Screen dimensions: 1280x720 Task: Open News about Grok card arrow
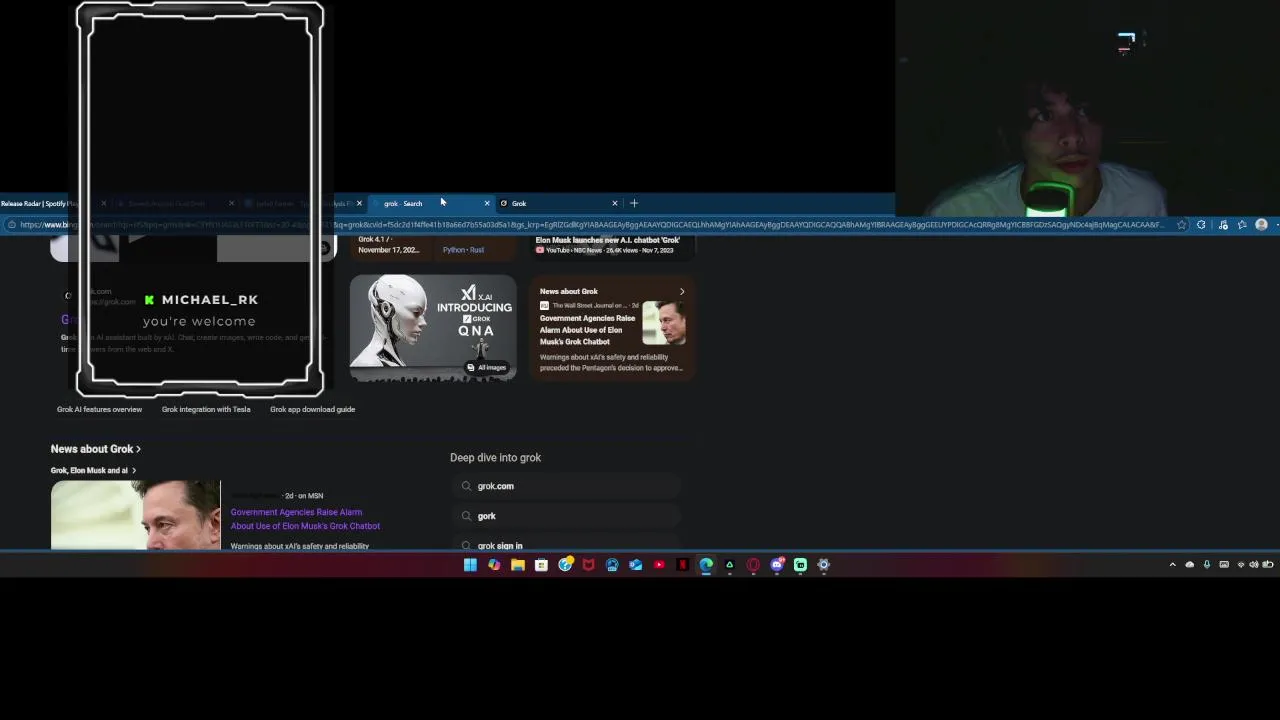pos(682,292)
